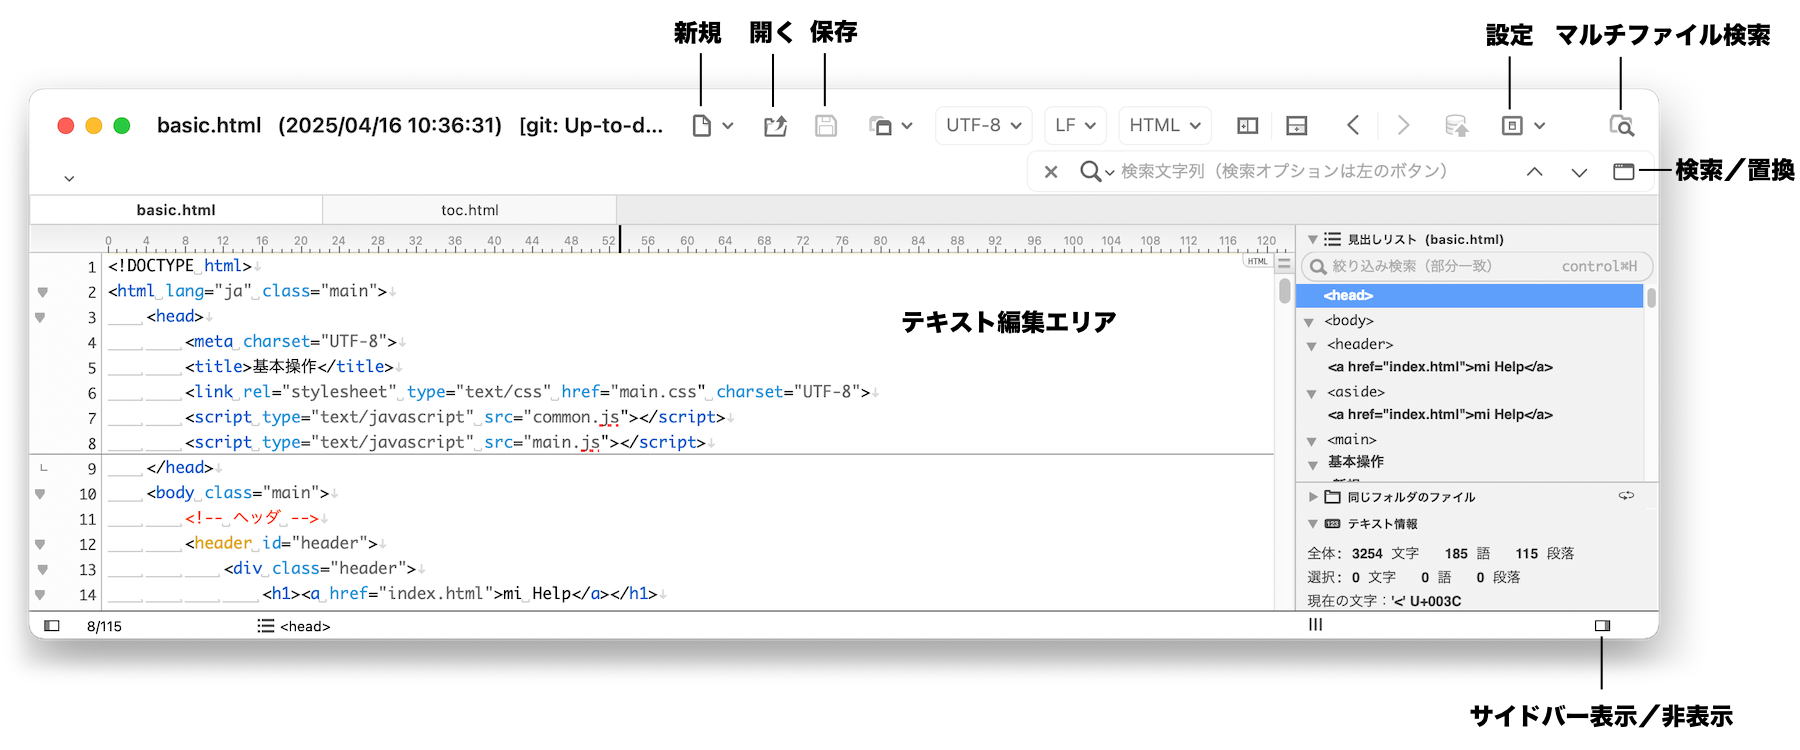Viewport: 1800px width, 750px height.
Task: Open the UTF-8 text encoding dropdown
Action: [x=983, y=126]
